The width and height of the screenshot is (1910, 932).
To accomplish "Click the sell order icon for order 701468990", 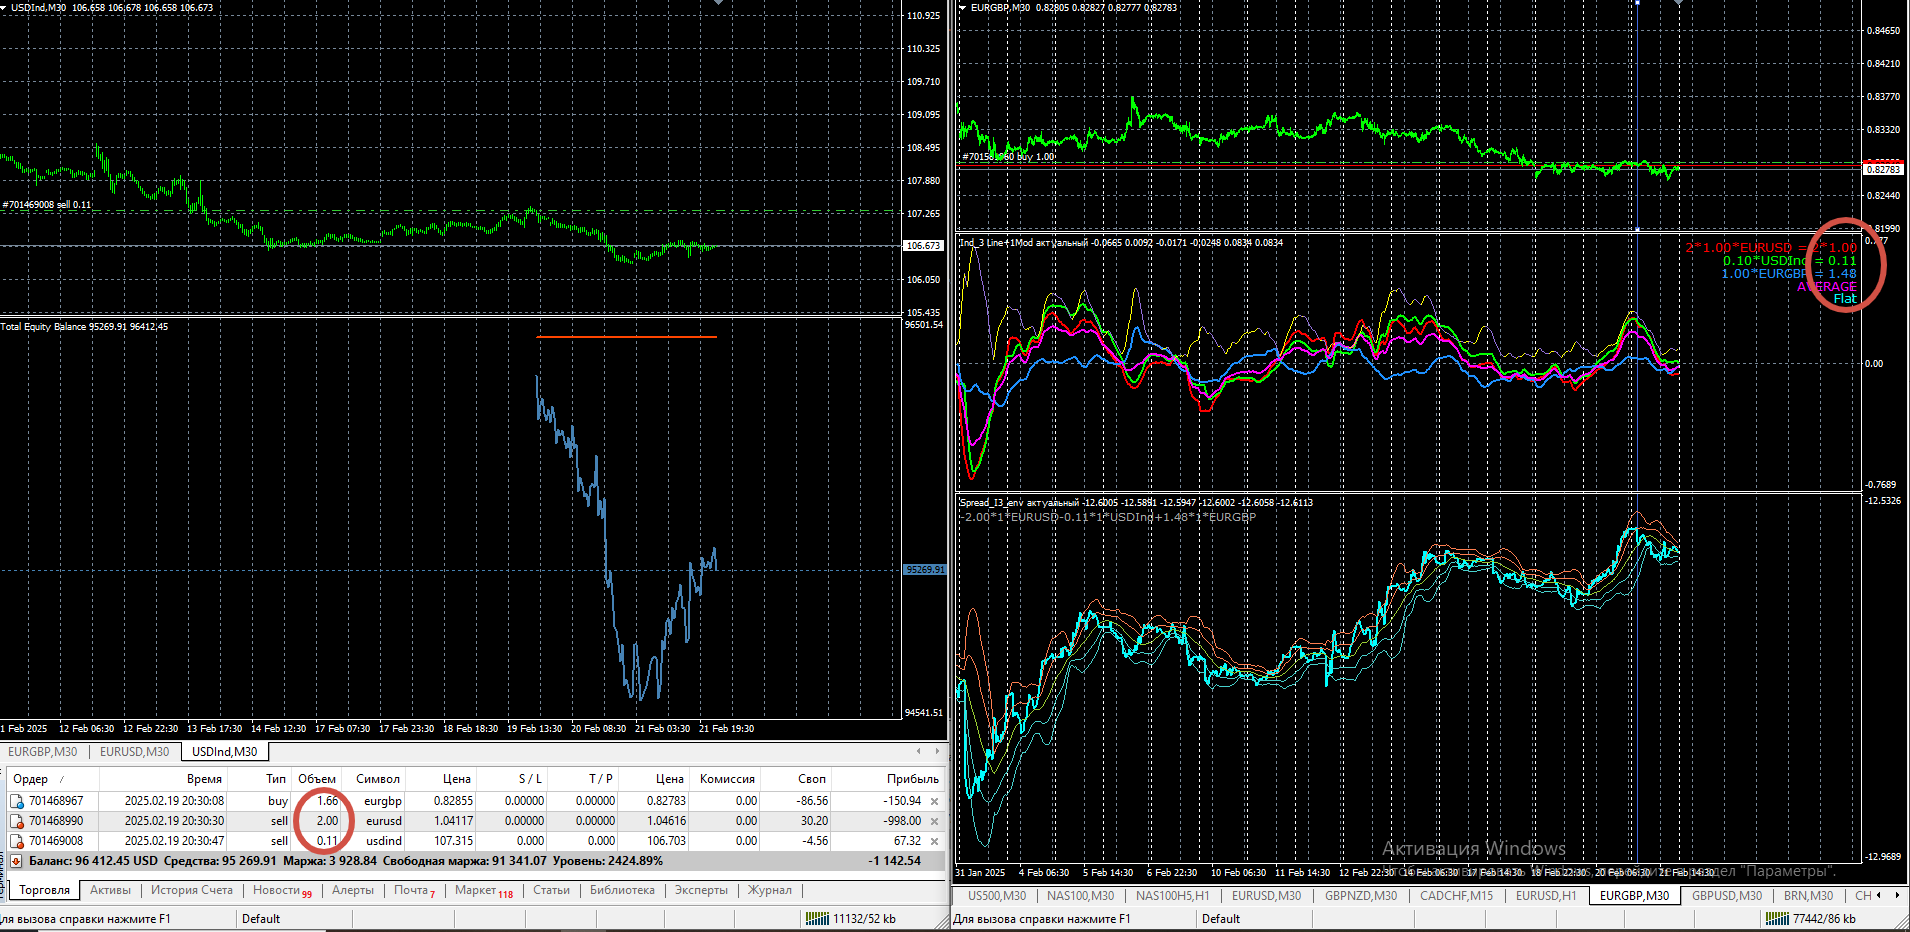I will [x=17, y=821].
